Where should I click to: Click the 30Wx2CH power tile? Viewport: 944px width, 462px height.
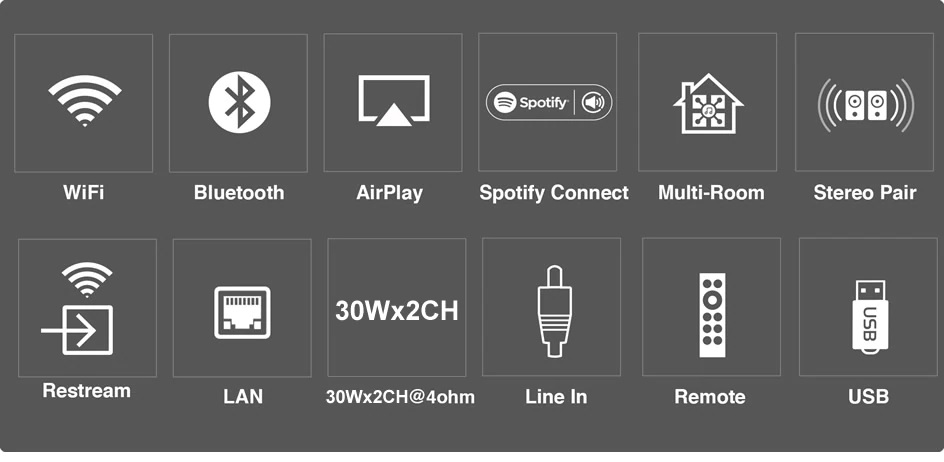click(x=397, y=308)
